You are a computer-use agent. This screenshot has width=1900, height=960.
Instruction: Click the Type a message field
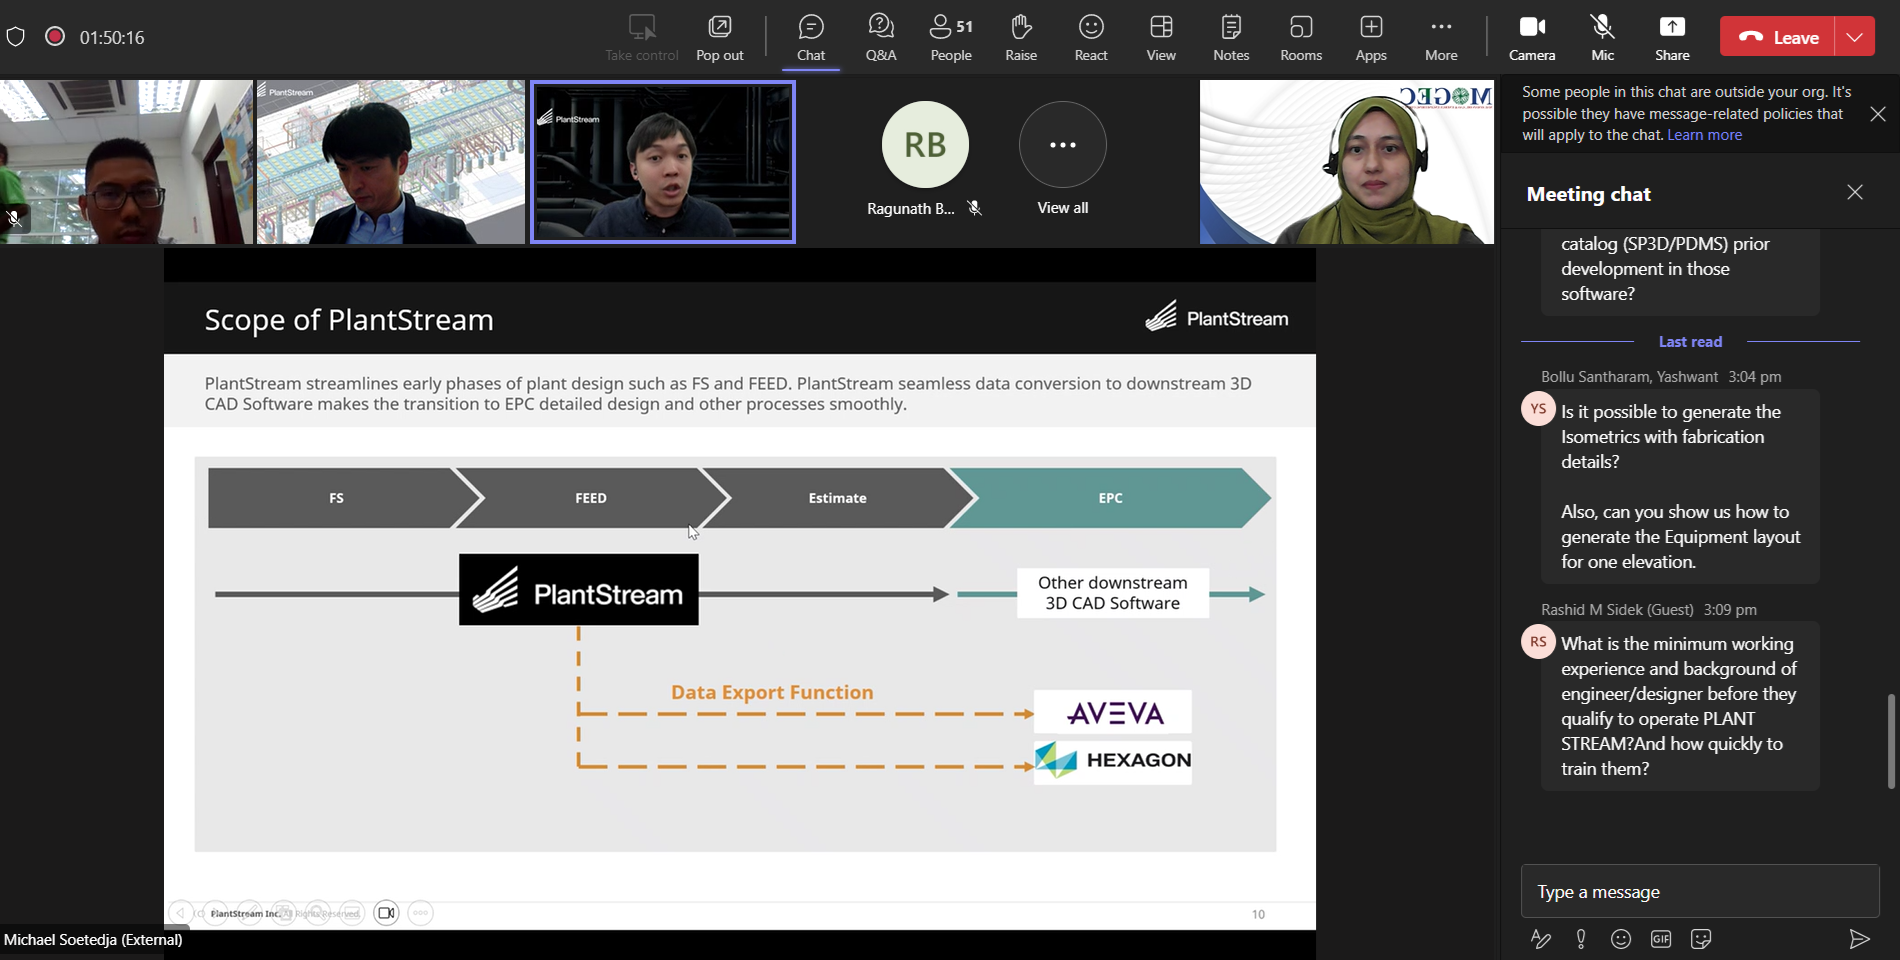click(1700, 891)
